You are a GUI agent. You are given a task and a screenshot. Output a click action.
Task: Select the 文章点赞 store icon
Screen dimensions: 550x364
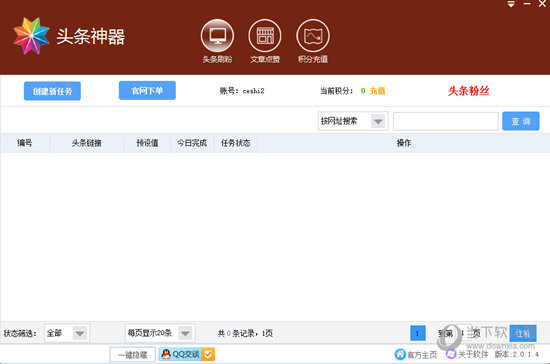pos(265,36)
